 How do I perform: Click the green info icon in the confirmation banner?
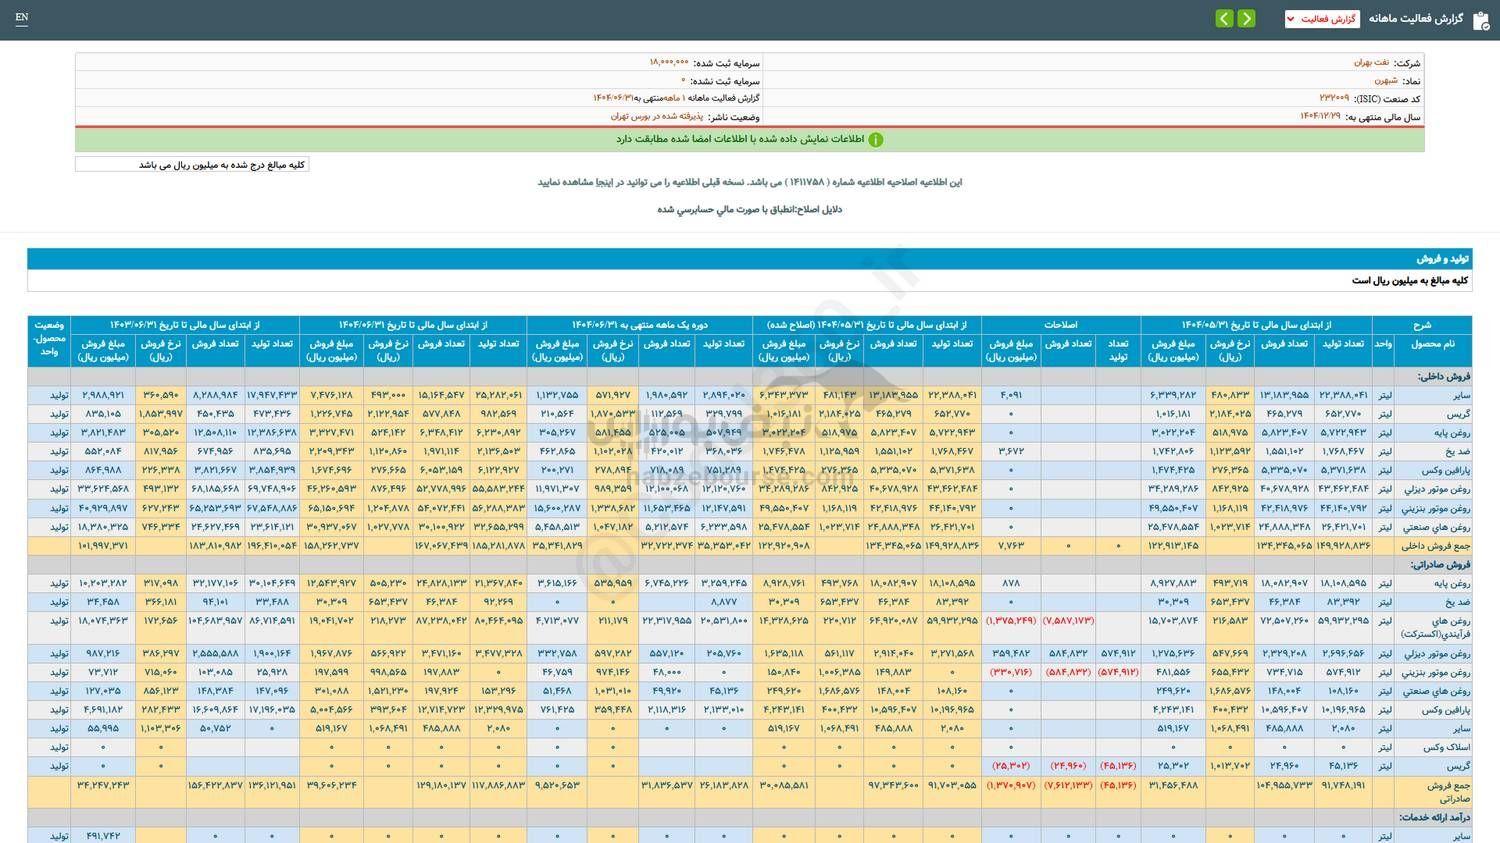point(875,139)
